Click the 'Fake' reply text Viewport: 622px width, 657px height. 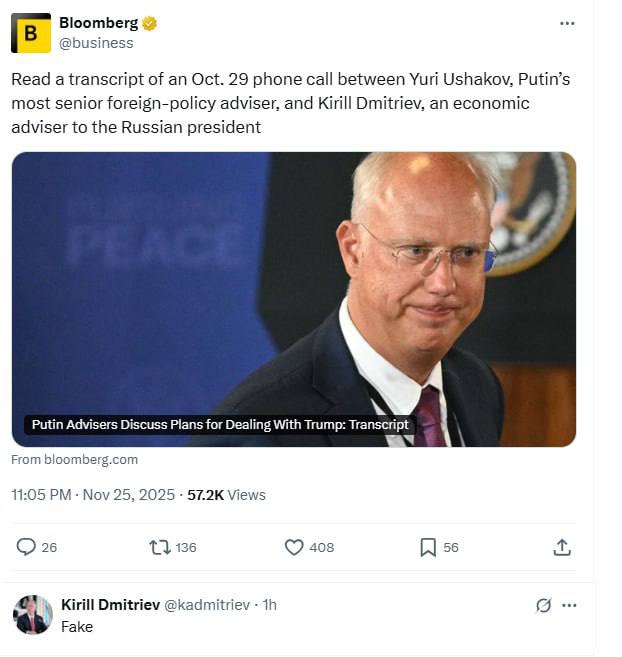coord(77,627)
